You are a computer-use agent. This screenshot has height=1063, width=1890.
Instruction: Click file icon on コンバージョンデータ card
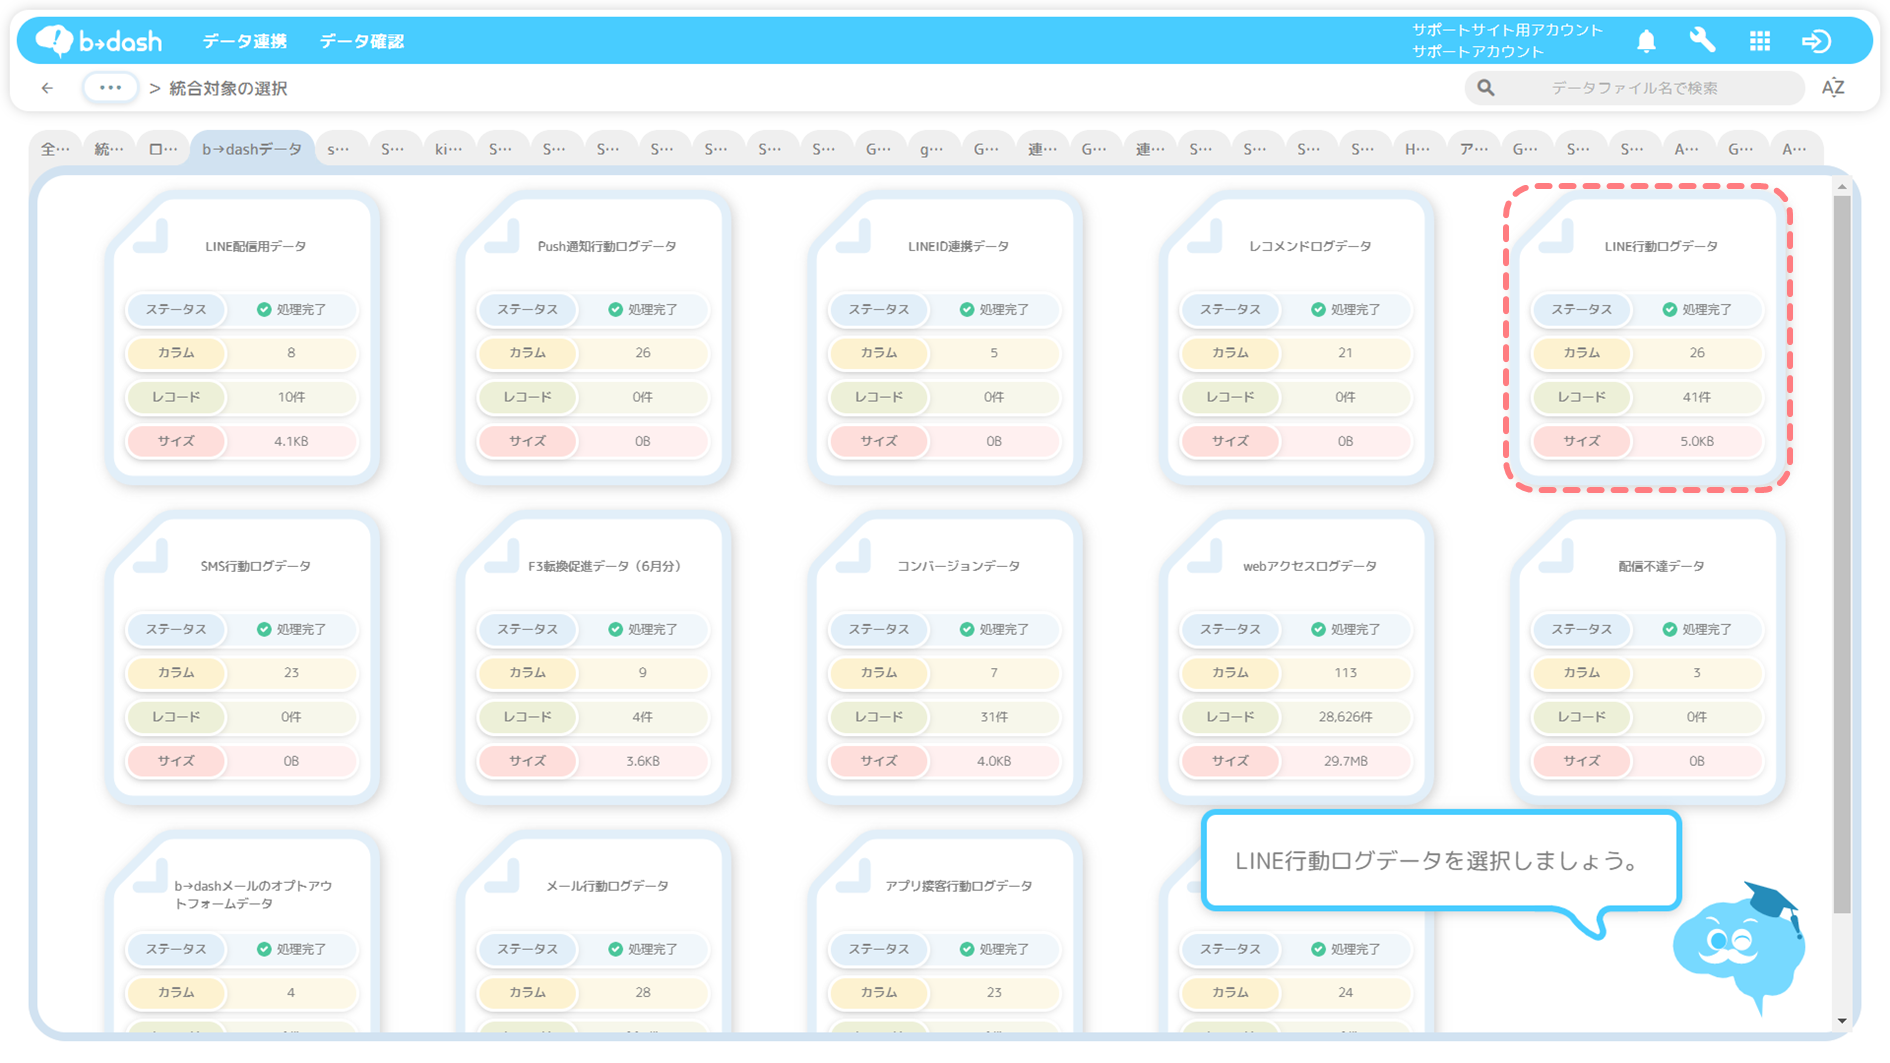pyautogui.click(x=853, y=556)
